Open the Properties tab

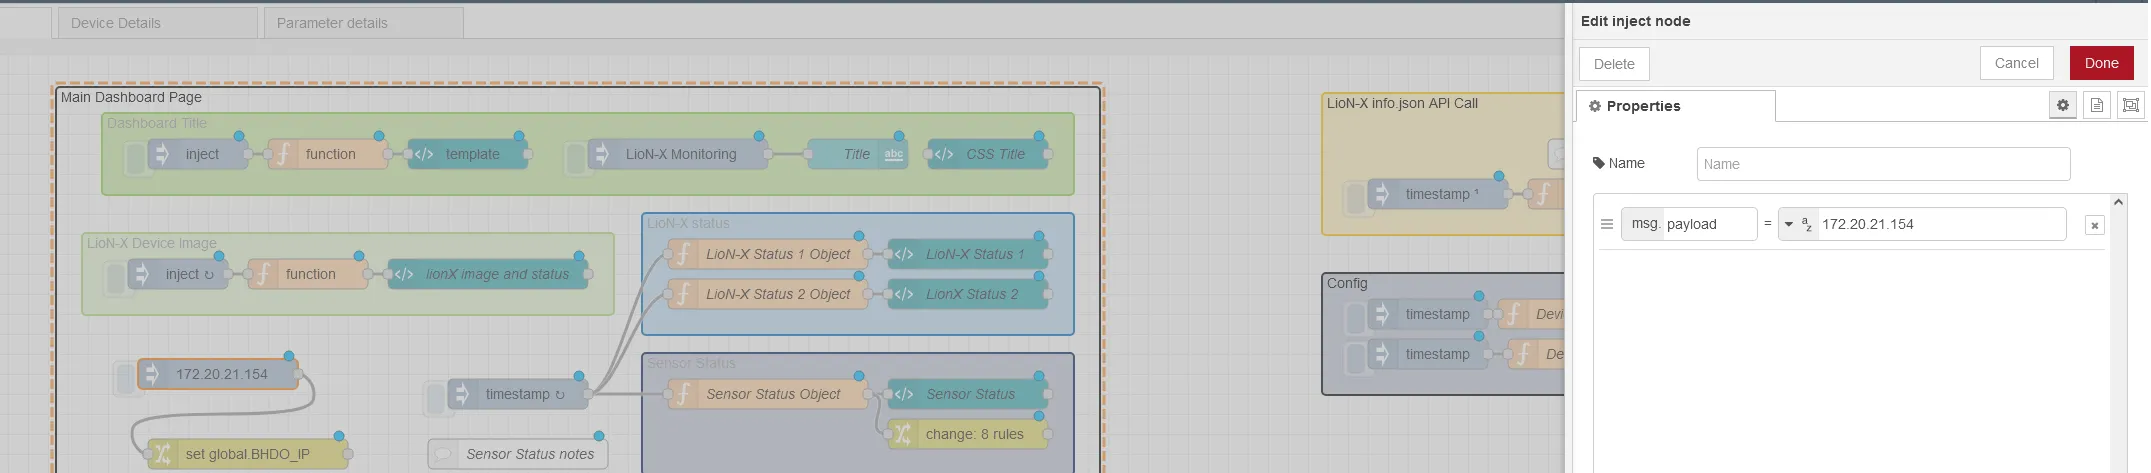tap(1675, 106)
